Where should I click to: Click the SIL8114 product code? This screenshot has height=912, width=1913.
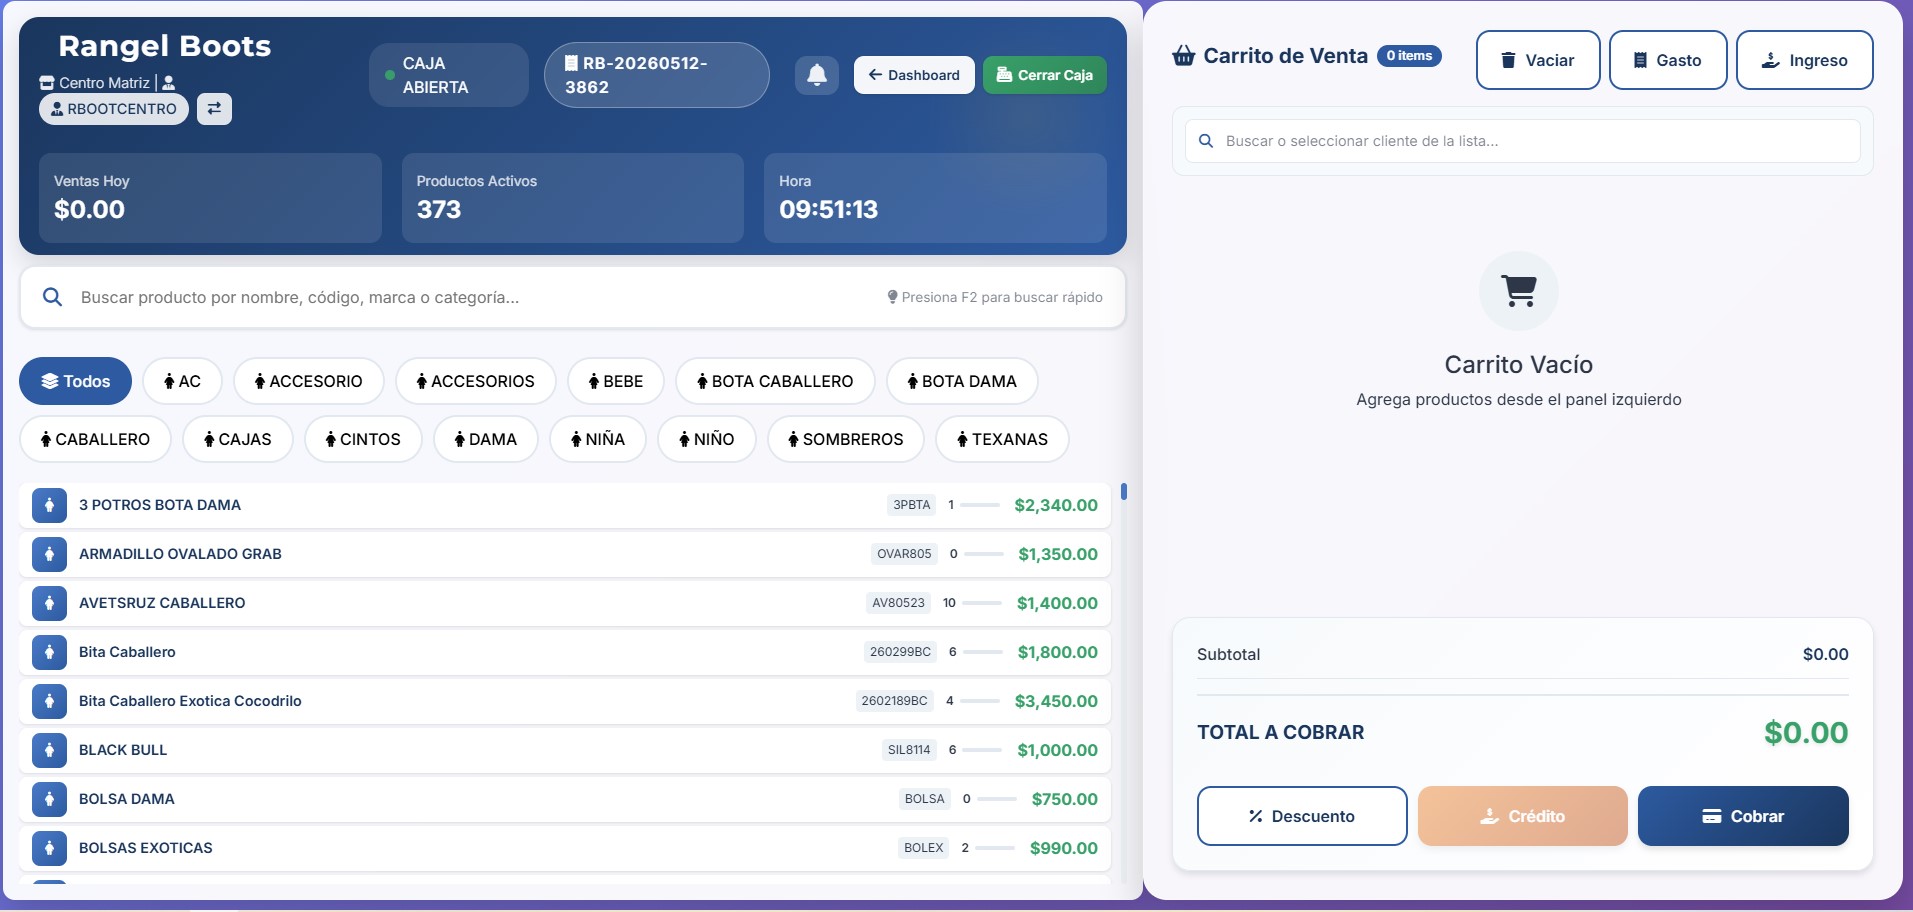point(909,750)
